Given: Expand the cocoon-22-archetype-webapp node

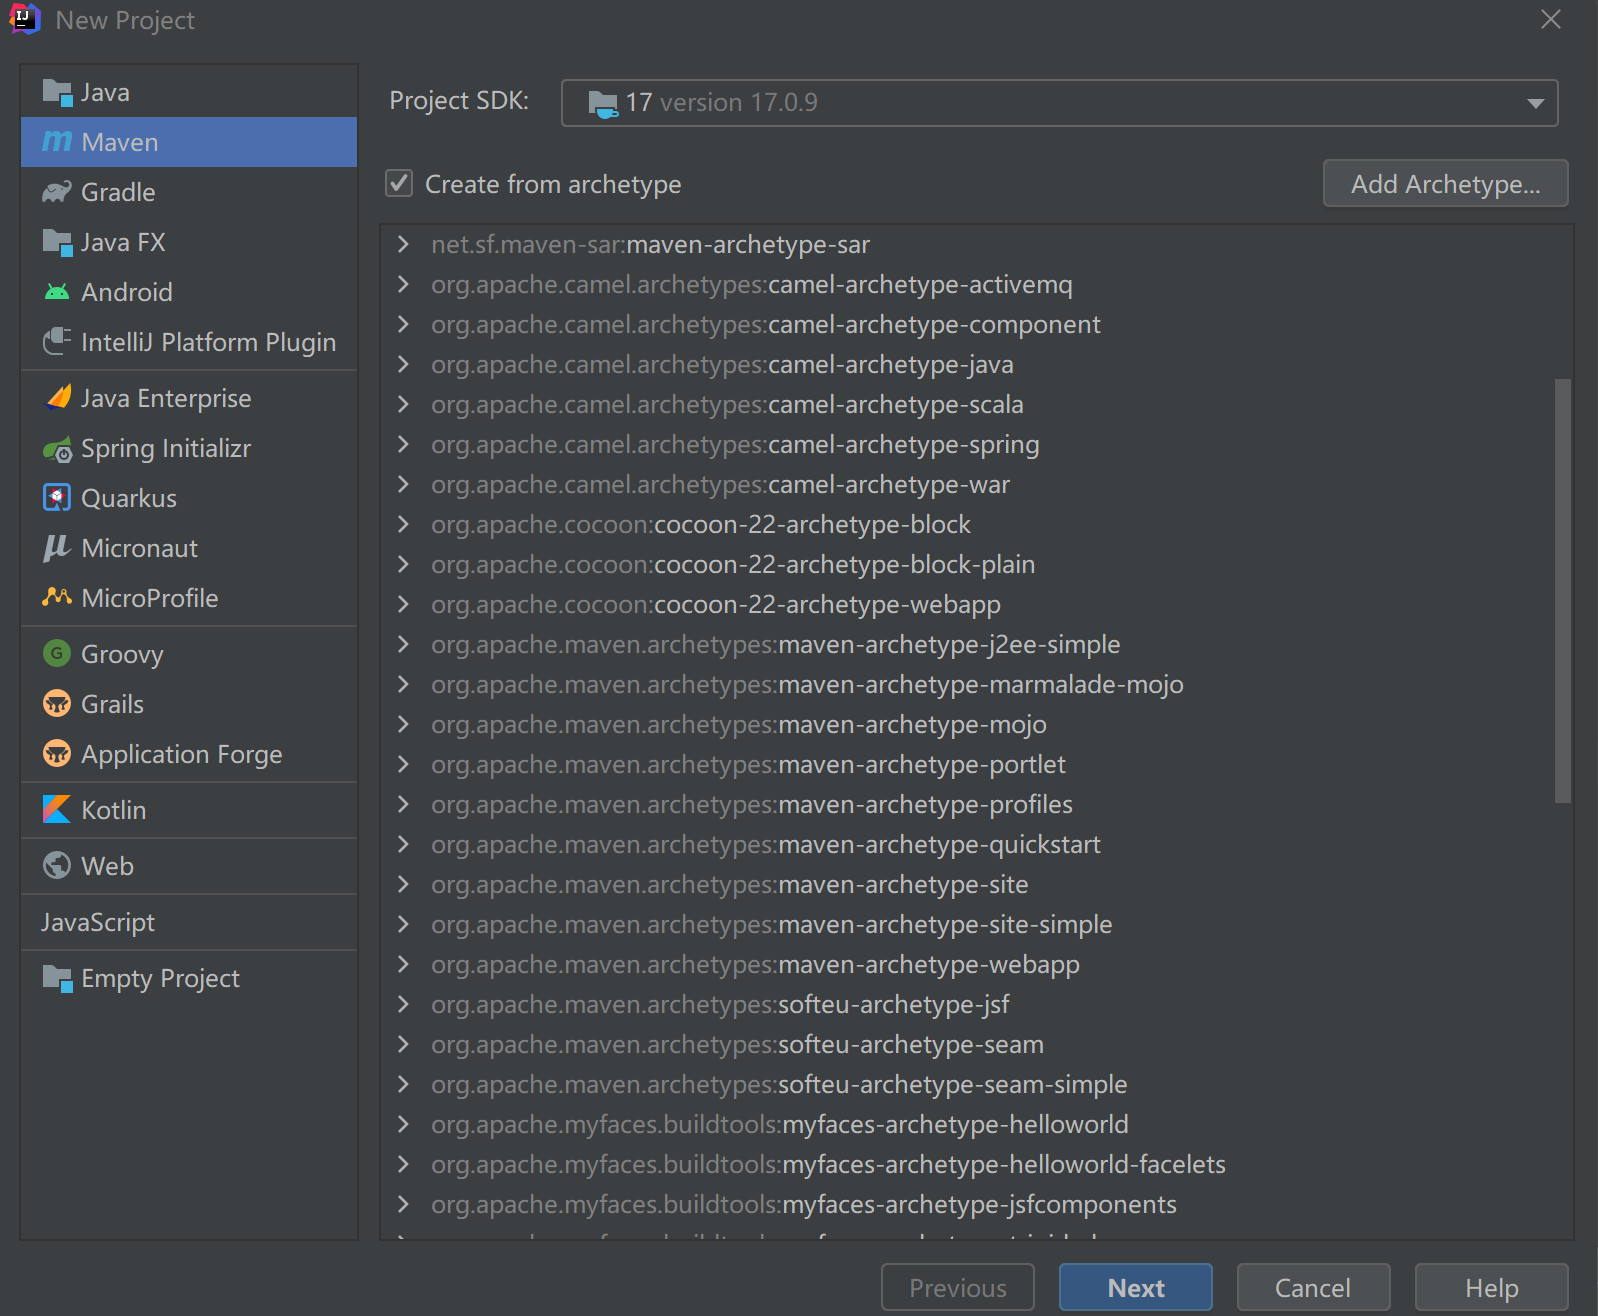Looking at the screenshot, I should (403, 604).
